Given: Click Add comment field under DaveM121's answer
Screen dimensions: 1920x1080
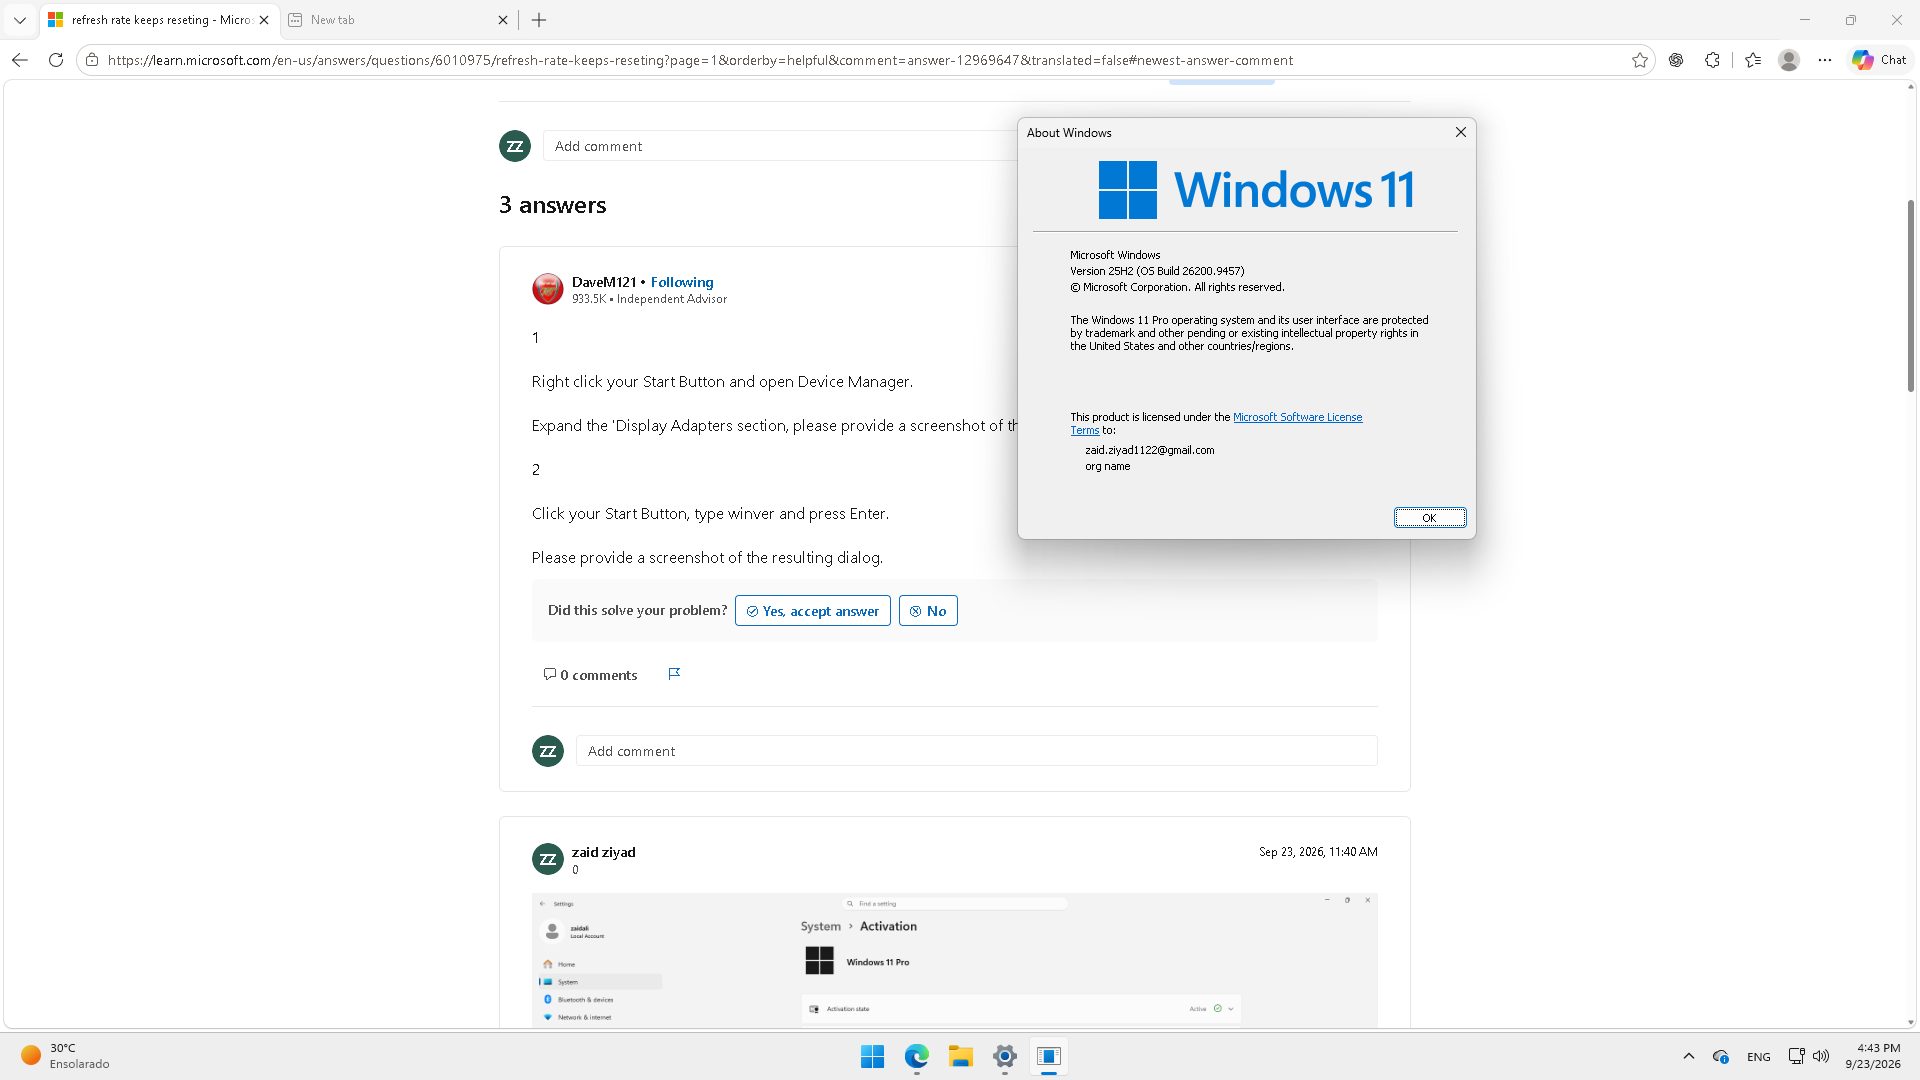Looking at the screenshot, I should pos(976,751).
